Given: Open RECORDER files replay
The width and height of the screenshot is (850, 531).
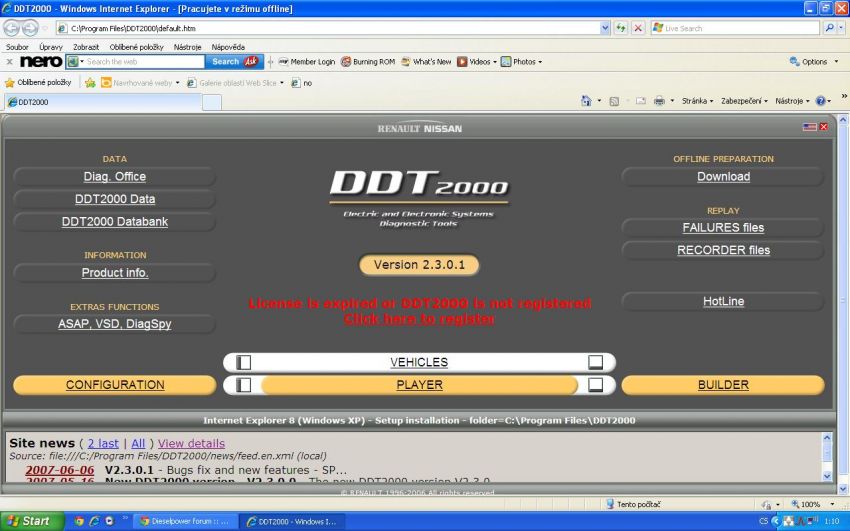Looking at the screenshot, I should click(x=723, y=250).
